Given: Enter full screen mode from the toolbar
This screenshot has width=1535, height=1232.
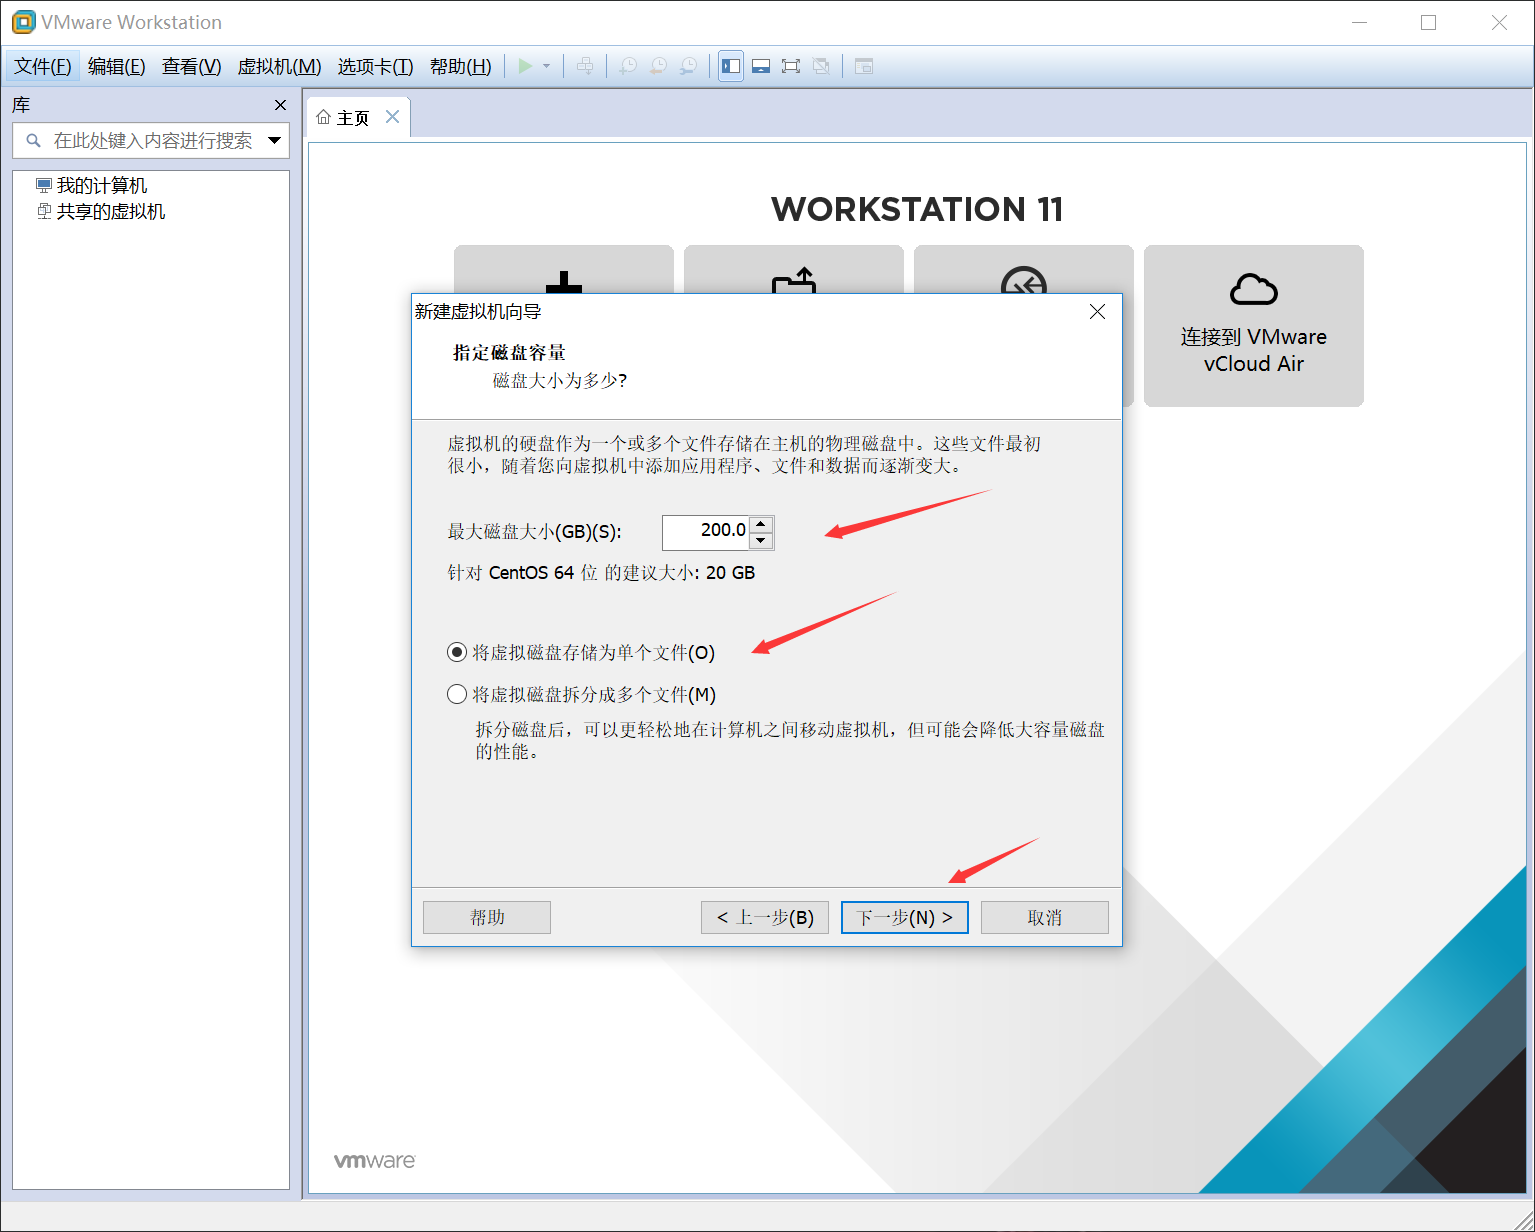Looking at the screenshot, I should (x=791, y=66).
